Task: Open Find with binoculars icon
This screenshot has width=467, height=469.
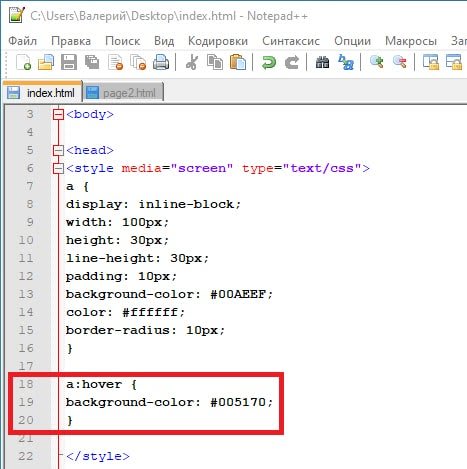Action: (322, 62)
